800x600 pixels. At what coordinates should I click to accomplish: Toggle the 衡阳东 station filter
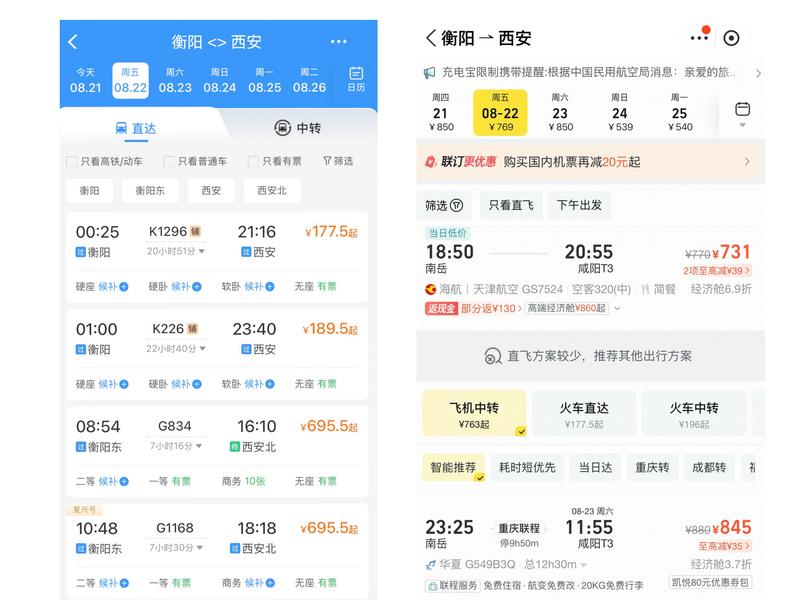(150, 190)
